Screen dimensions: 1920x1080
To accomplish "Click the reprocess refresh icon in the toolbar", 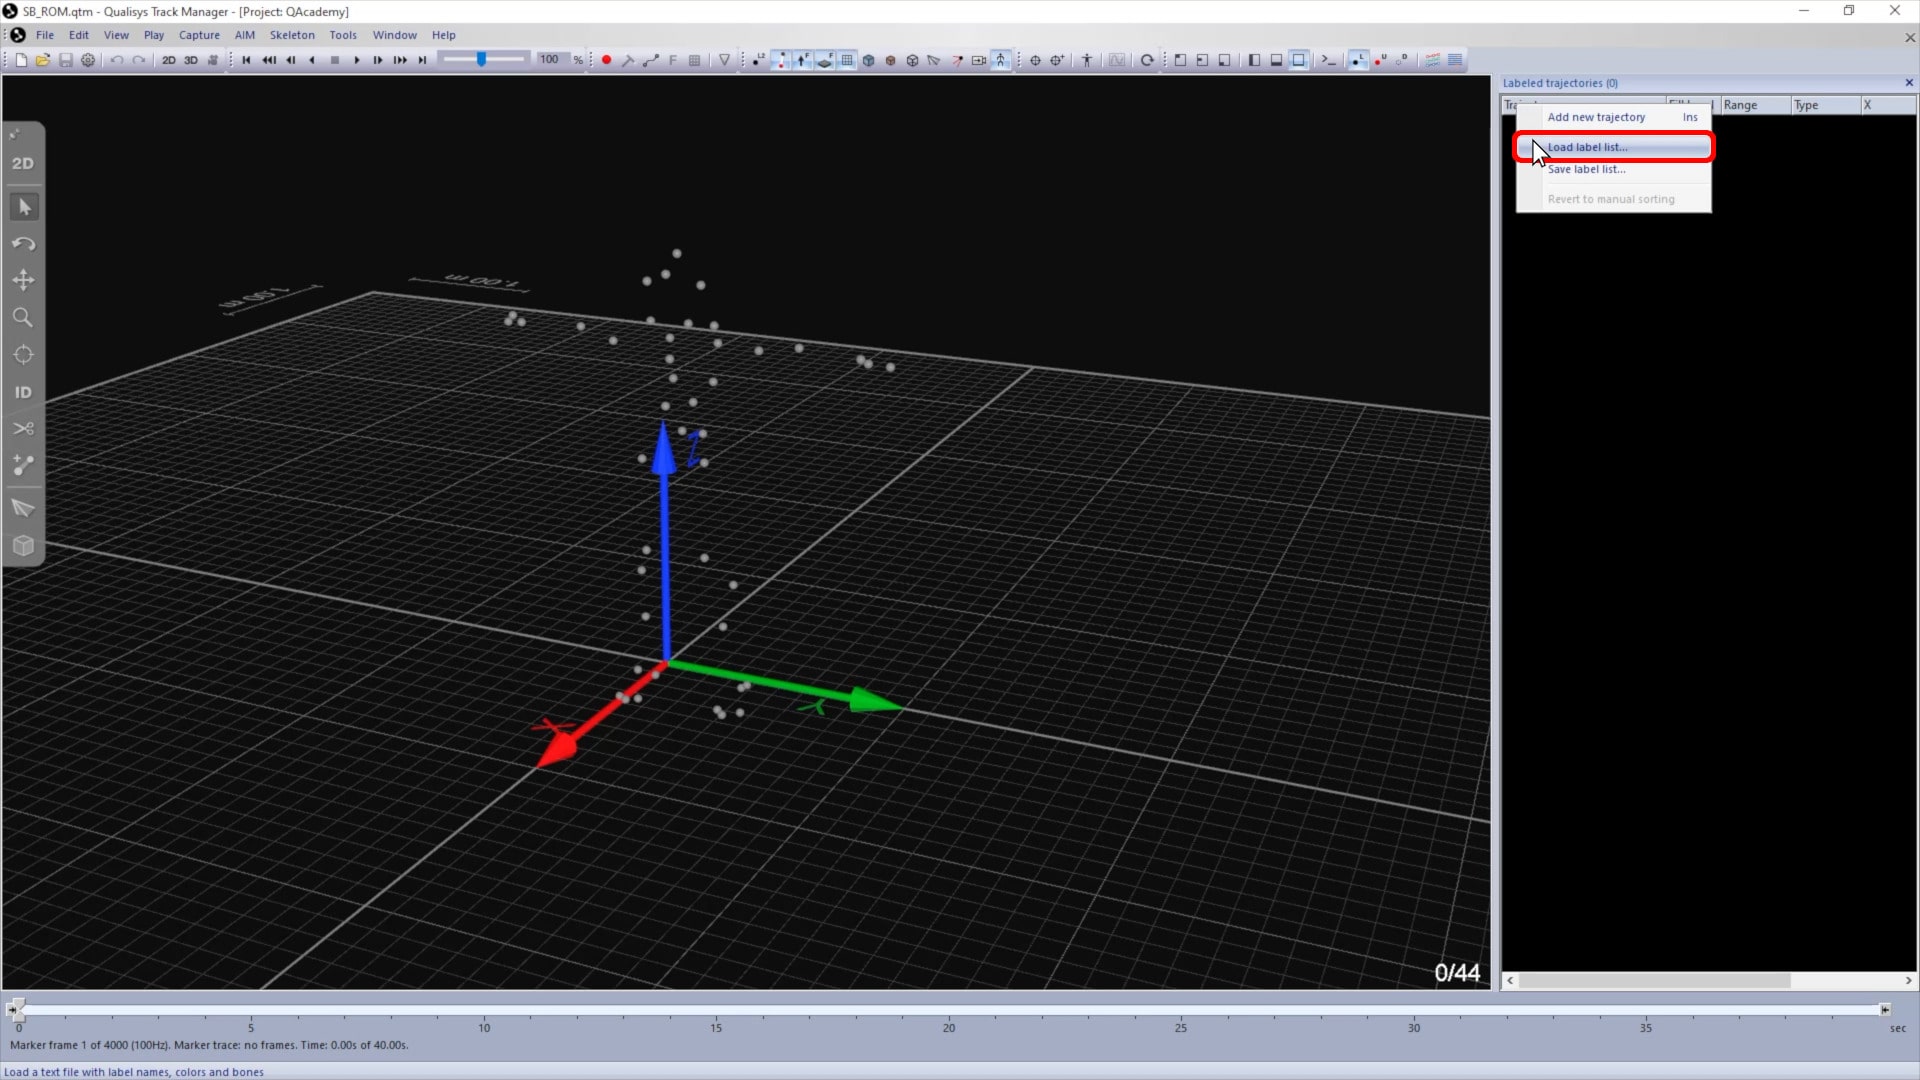I will click(1147, 60).
